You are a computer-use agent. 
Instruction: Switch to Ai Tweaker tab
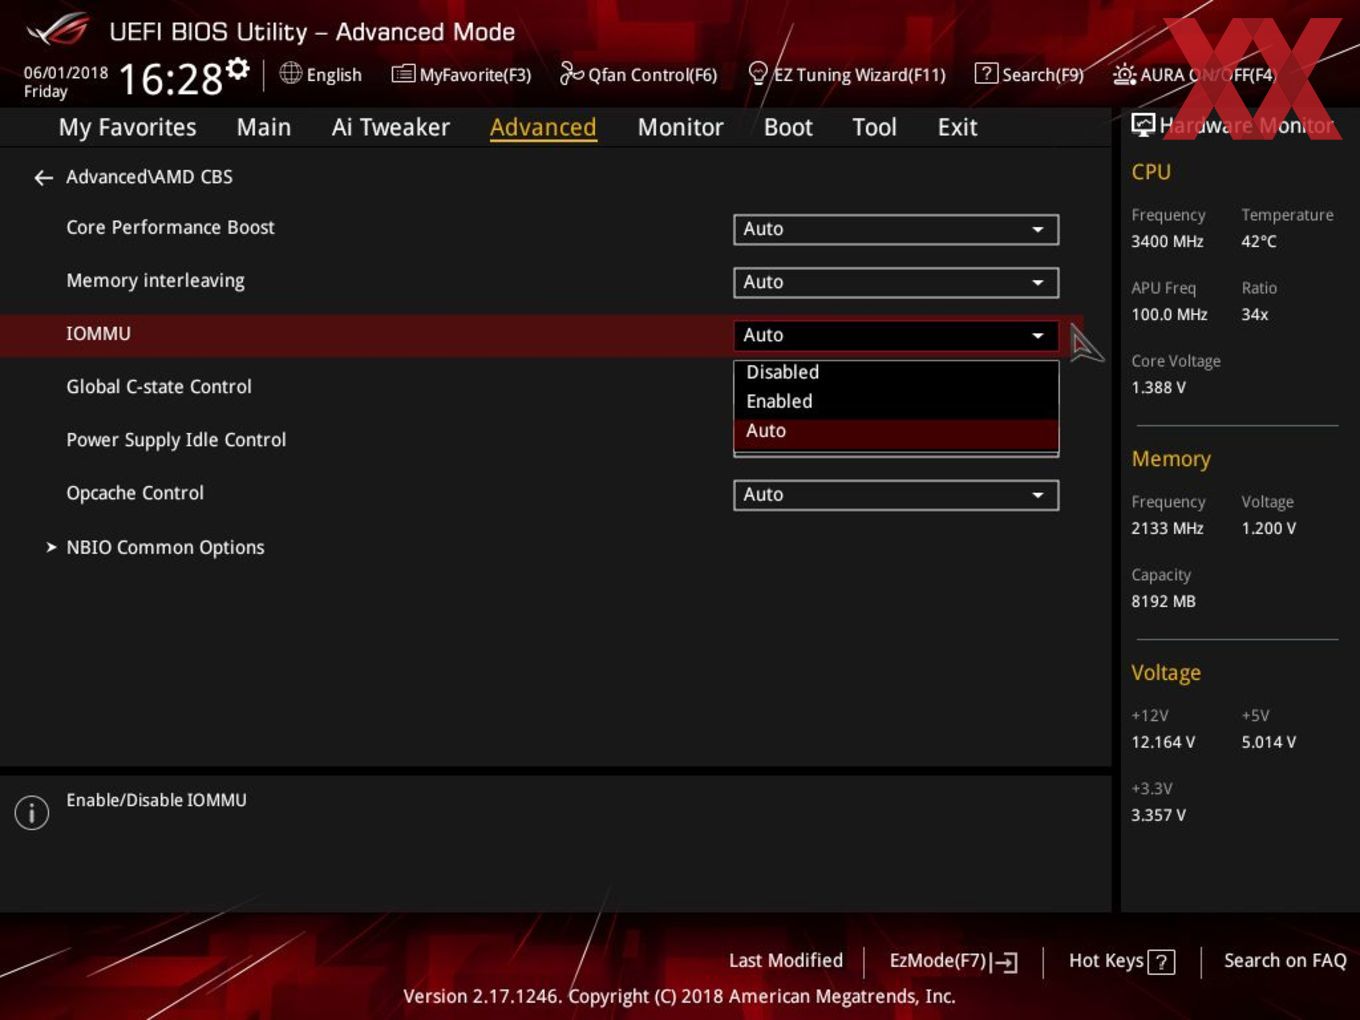[x=391, y=127]
